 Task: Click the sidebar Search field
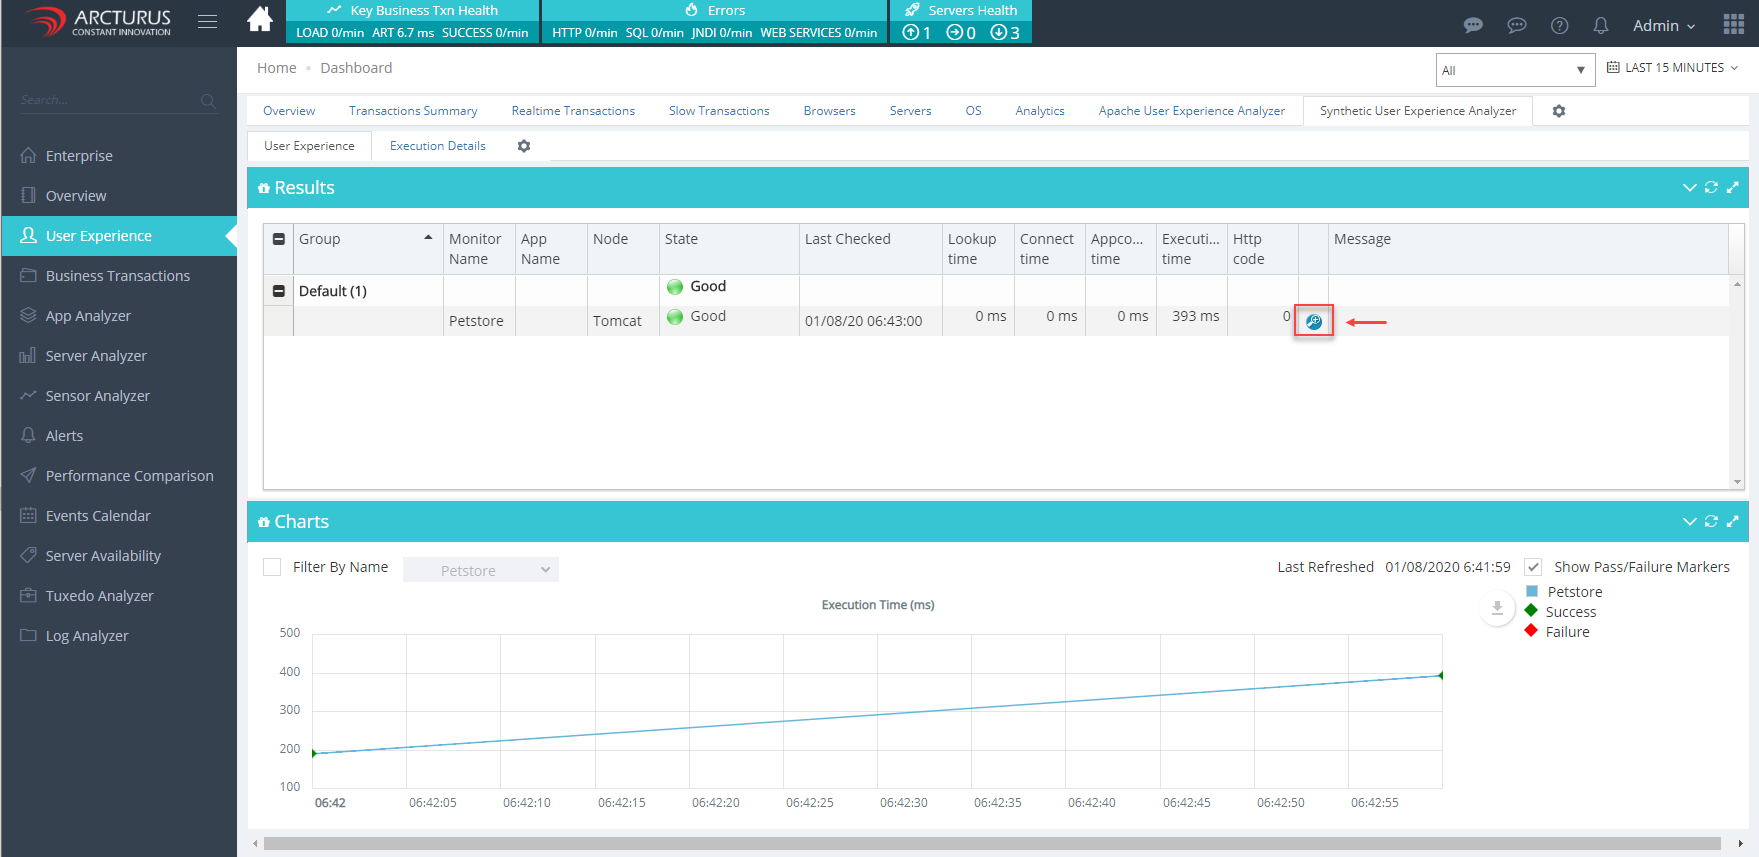(110, 100)
